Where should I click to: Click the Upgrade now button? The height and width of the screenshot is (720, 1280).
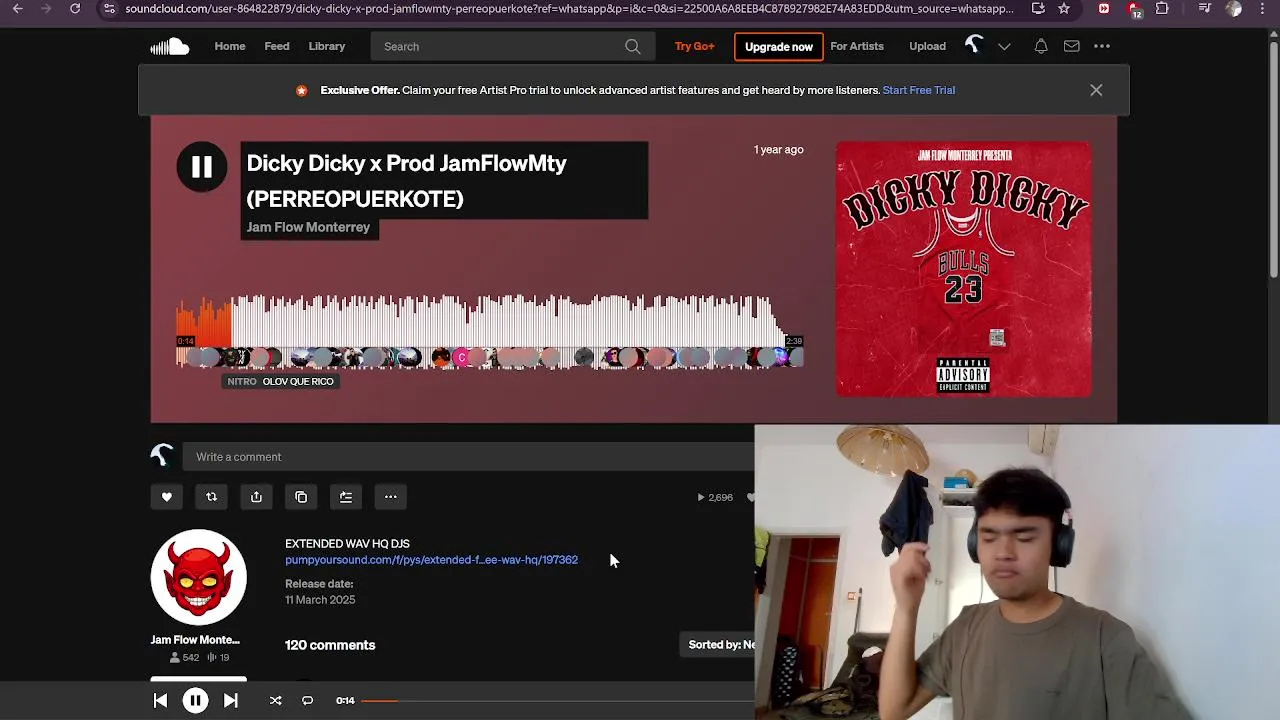pyautogui.click(x=779, y=47)
